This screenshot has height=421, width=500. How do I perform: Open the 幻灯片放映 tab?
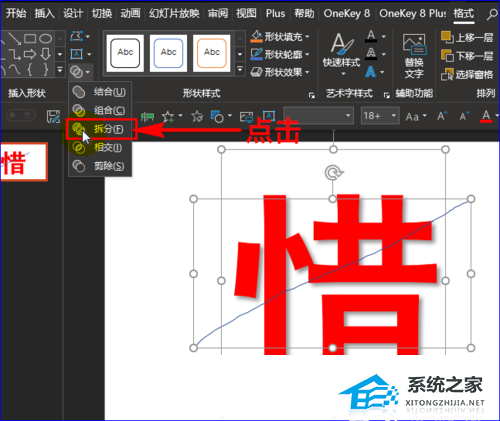tap(174, 13)
